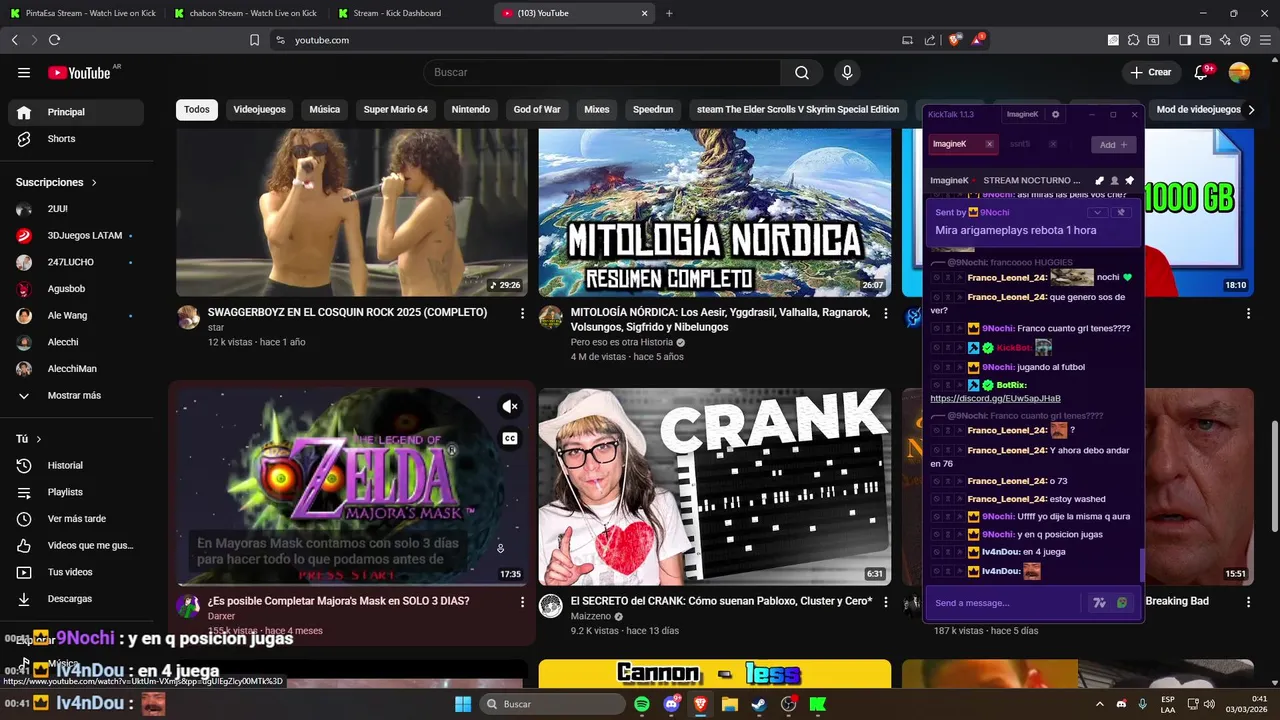The image size is (1280, 720).
Task: Open options menu for El SECRETO del CRANK
Action: click(885, 602)
